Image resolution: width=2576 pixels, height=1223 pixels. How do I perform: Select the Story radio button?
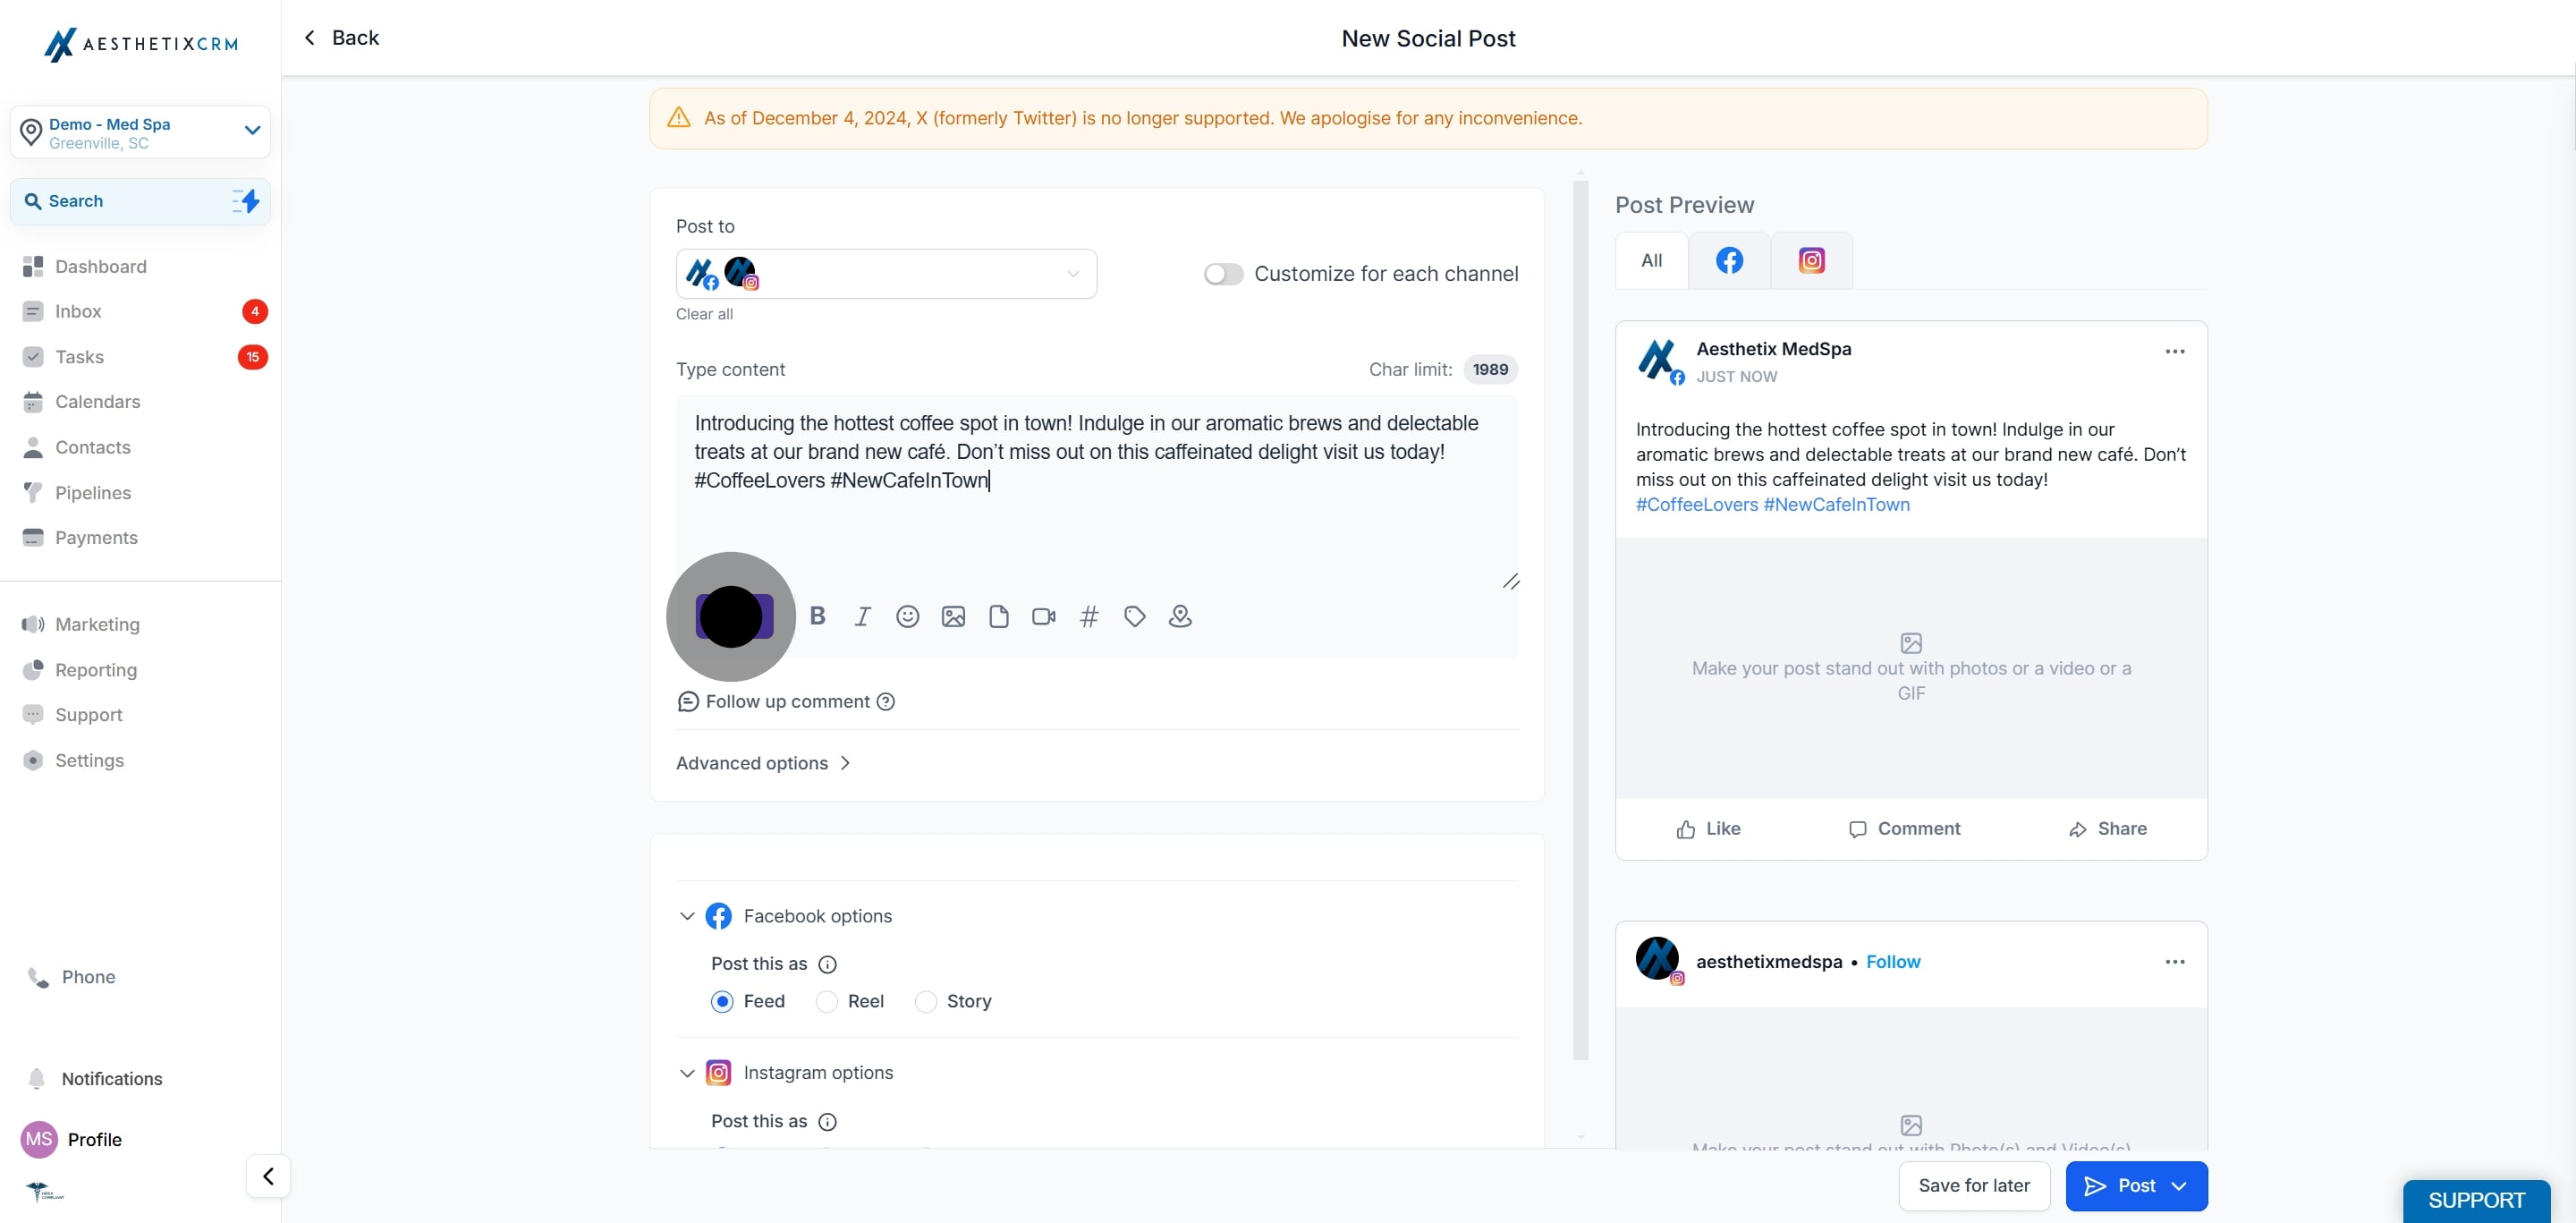[x=925, y=1002]
